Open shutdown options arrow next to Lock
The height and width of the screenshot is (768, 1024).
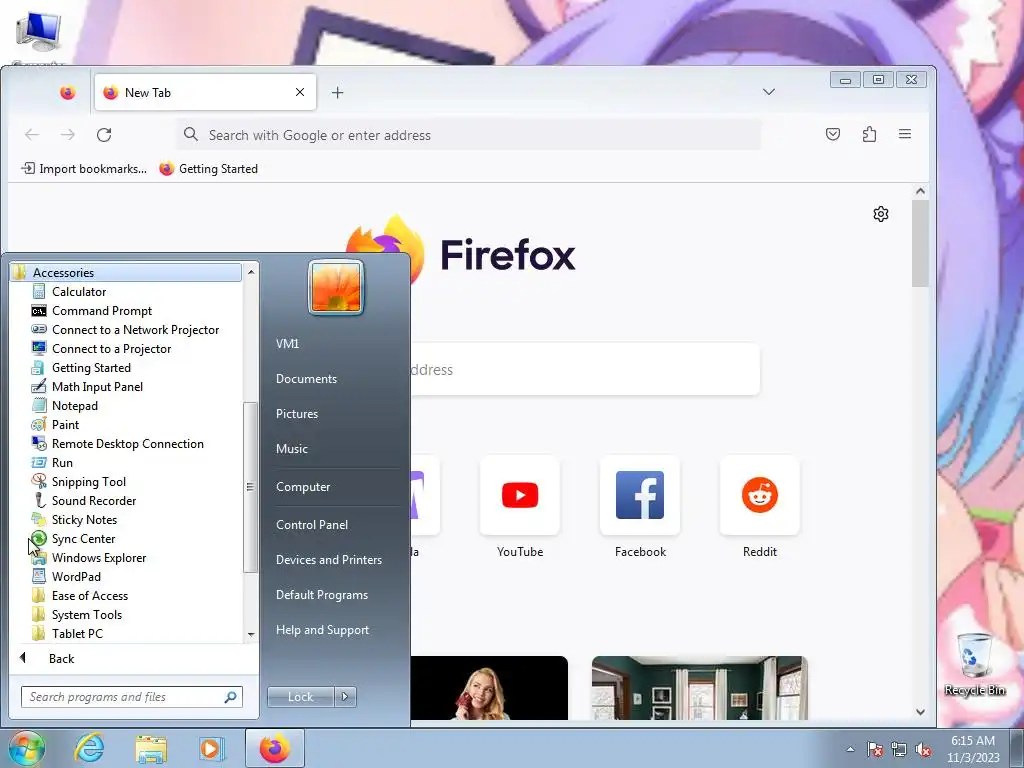pos(345,697)
